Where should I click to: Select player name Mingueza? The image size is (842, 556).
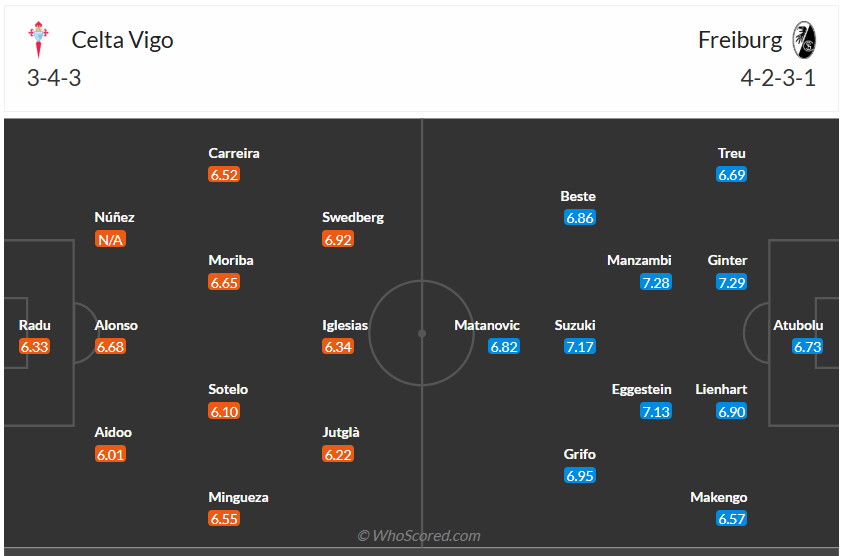238,497
